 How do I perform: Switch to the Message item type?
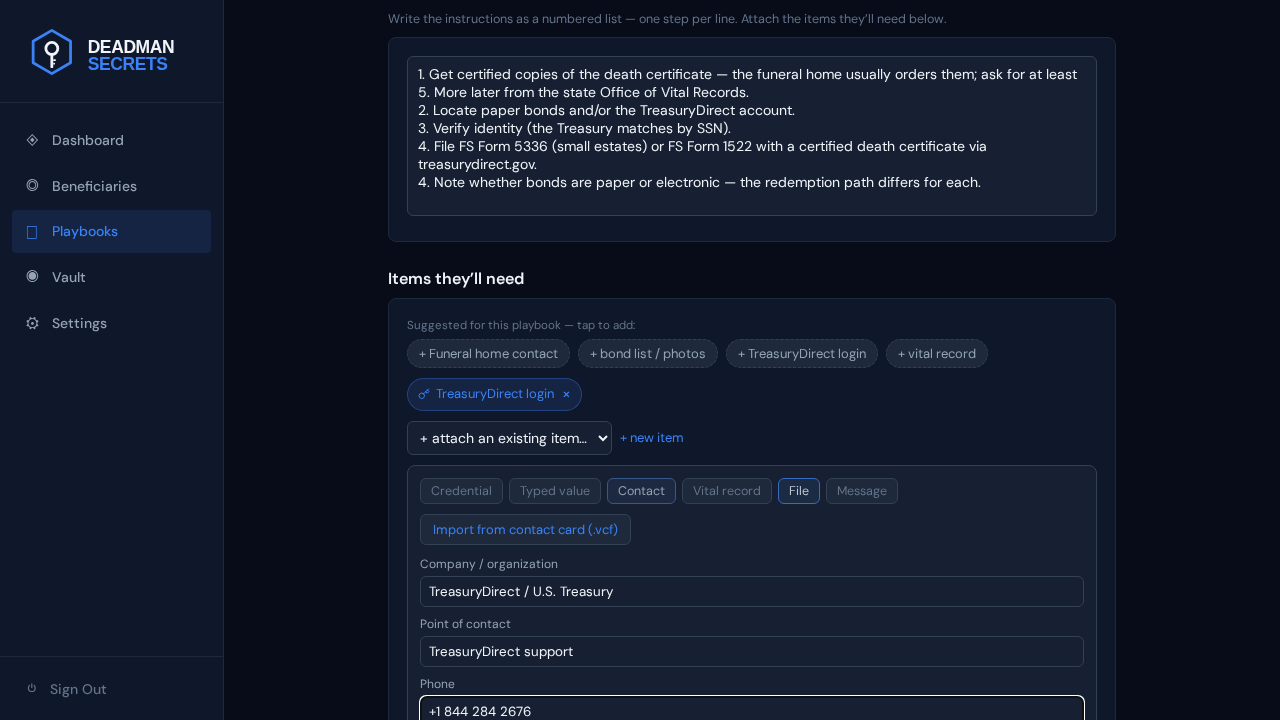click(862, 491)
